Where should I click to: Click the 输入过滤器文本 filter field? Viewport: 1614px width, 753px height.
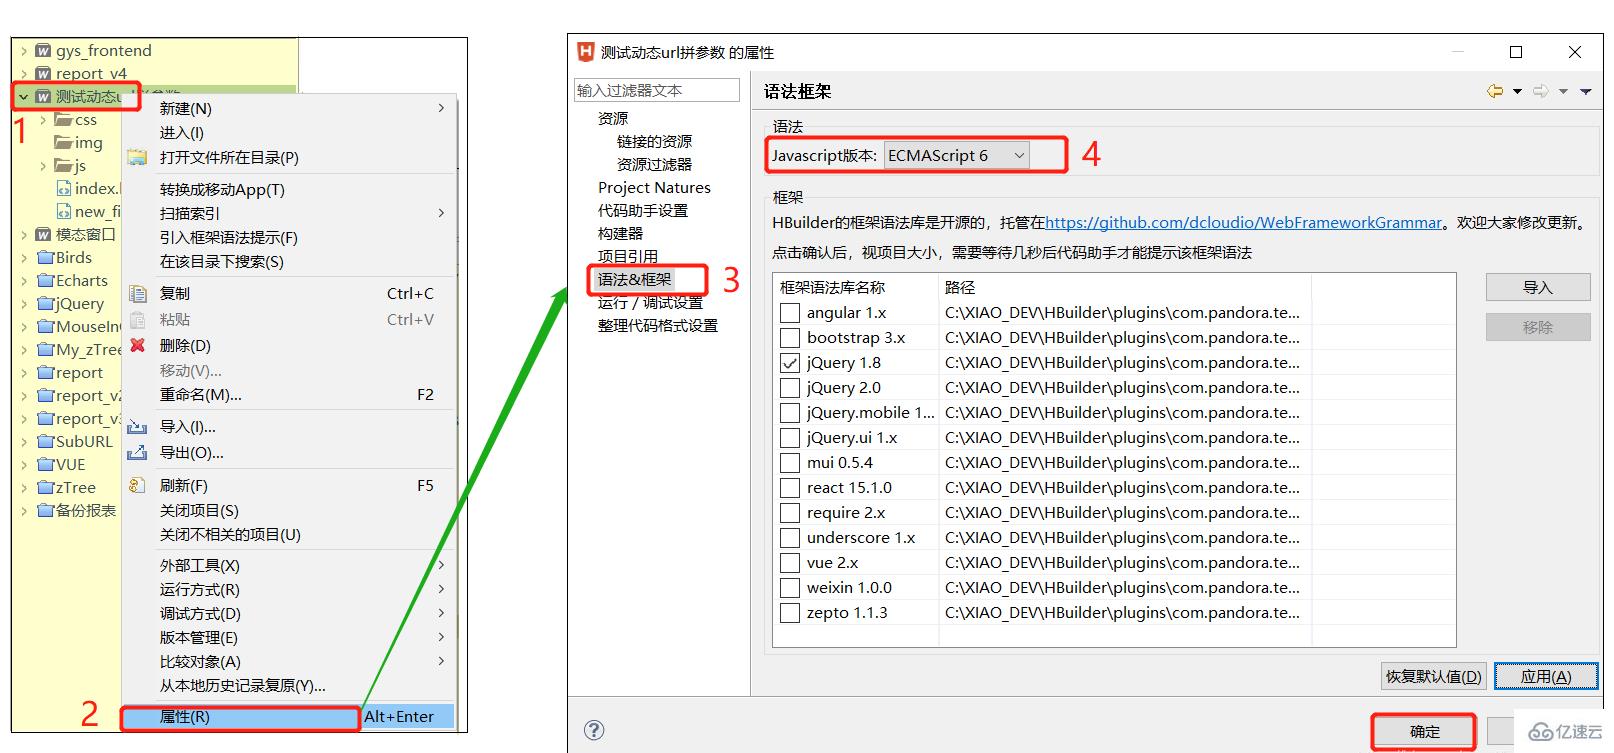pyautogui.click(x=657, y=90)
